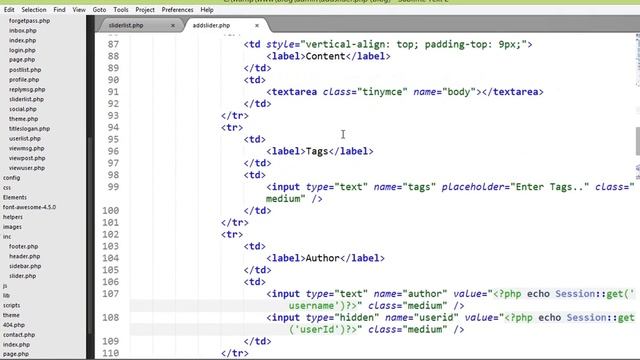Viewport: 640px width, 360px height.
Task: Open profile.php in the sidebar
Action: coord(24,79)
